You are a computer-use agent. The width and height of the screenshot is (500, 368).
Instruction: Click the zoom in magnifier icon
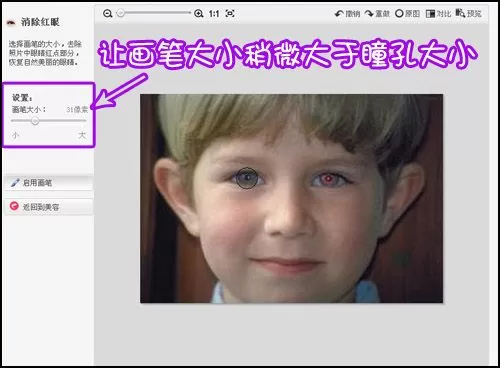click(x=199, y=14)
